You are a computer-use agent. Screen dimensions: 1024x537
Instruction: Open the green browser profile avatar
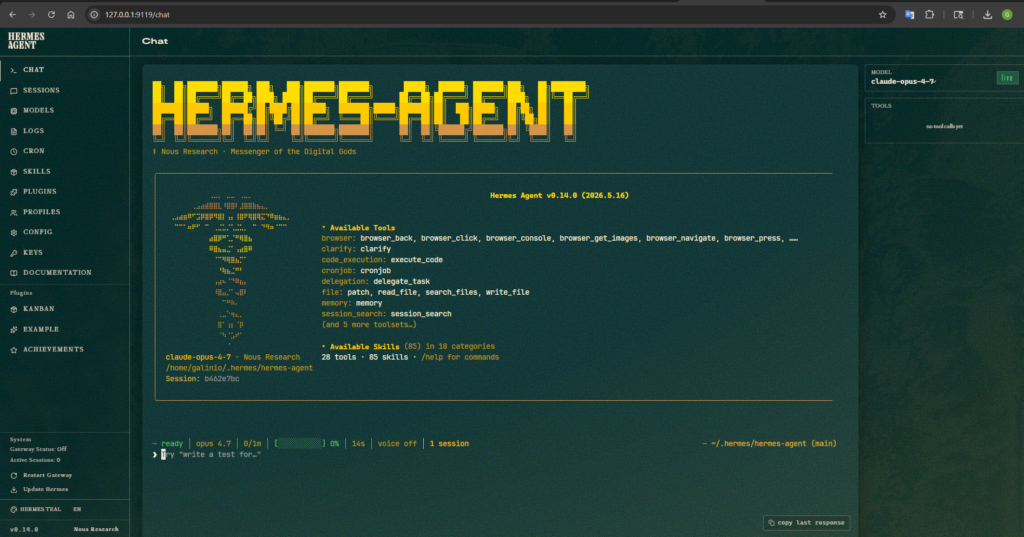(1007, 14)
